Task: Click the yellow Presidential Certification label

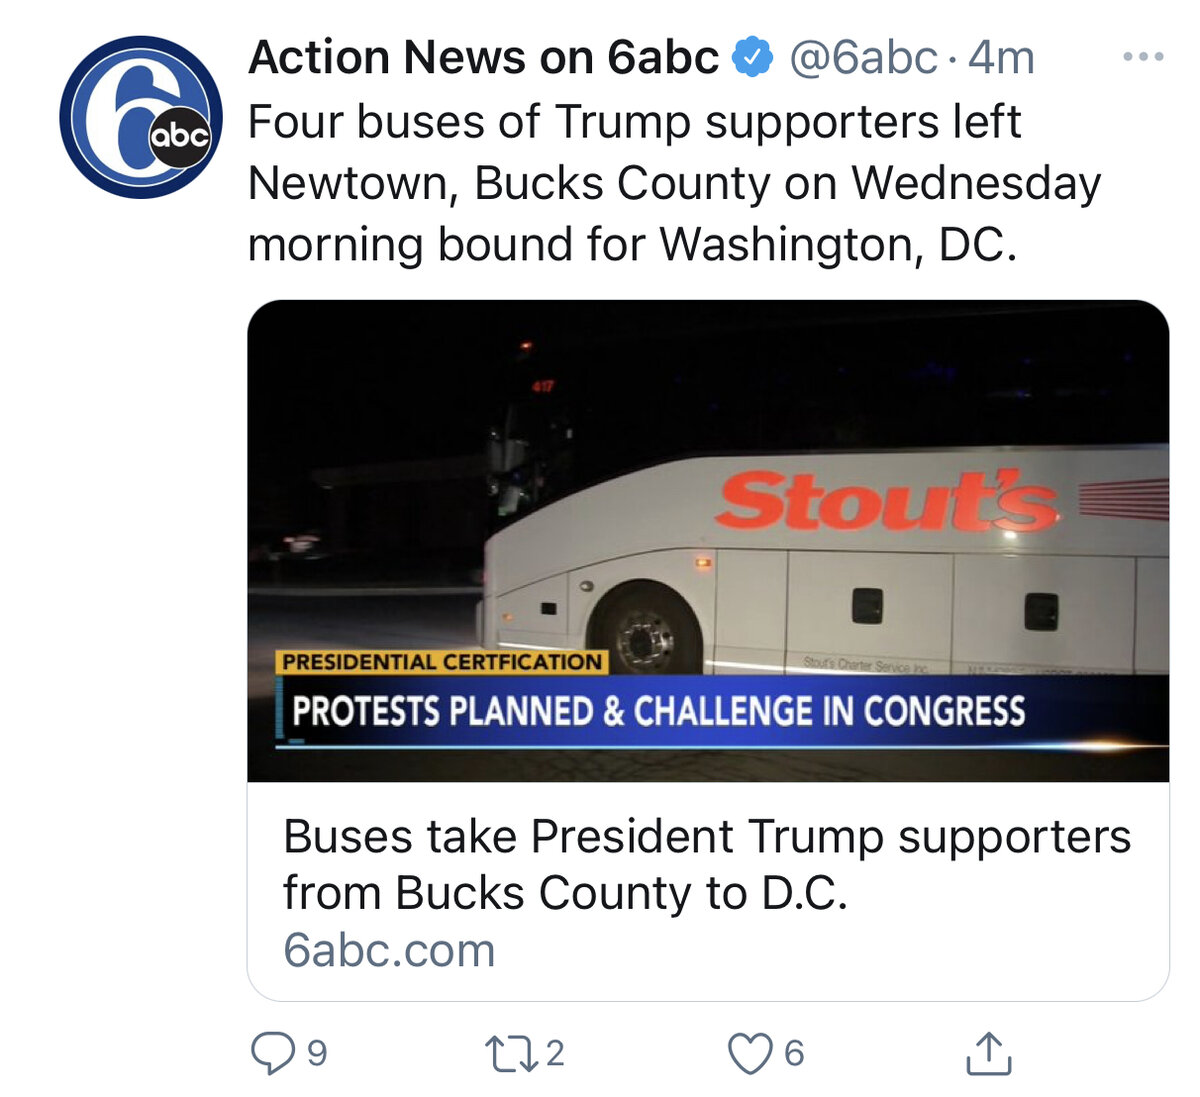Action: (441, 662)
